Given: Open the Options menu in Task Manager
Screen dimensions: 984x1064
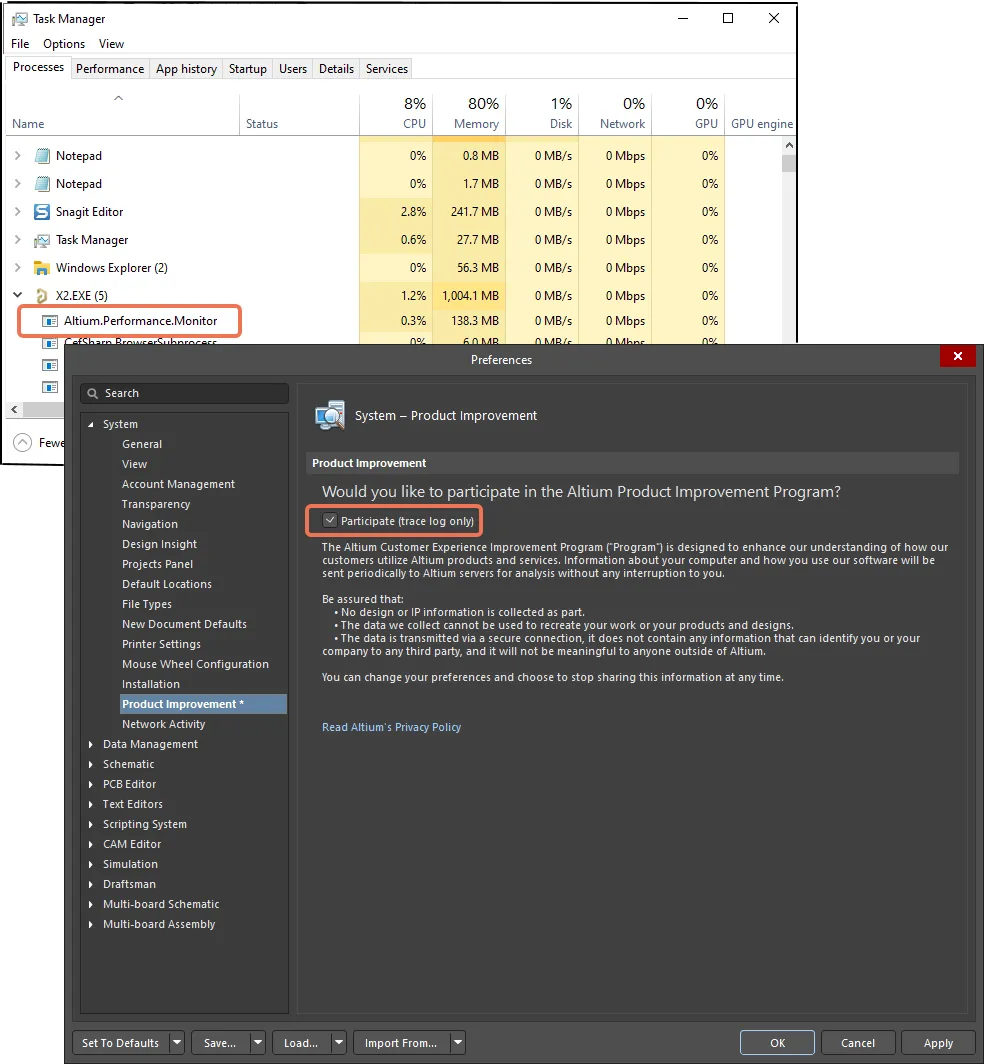Looking at the screenshot, I should [x=64, y=44].
